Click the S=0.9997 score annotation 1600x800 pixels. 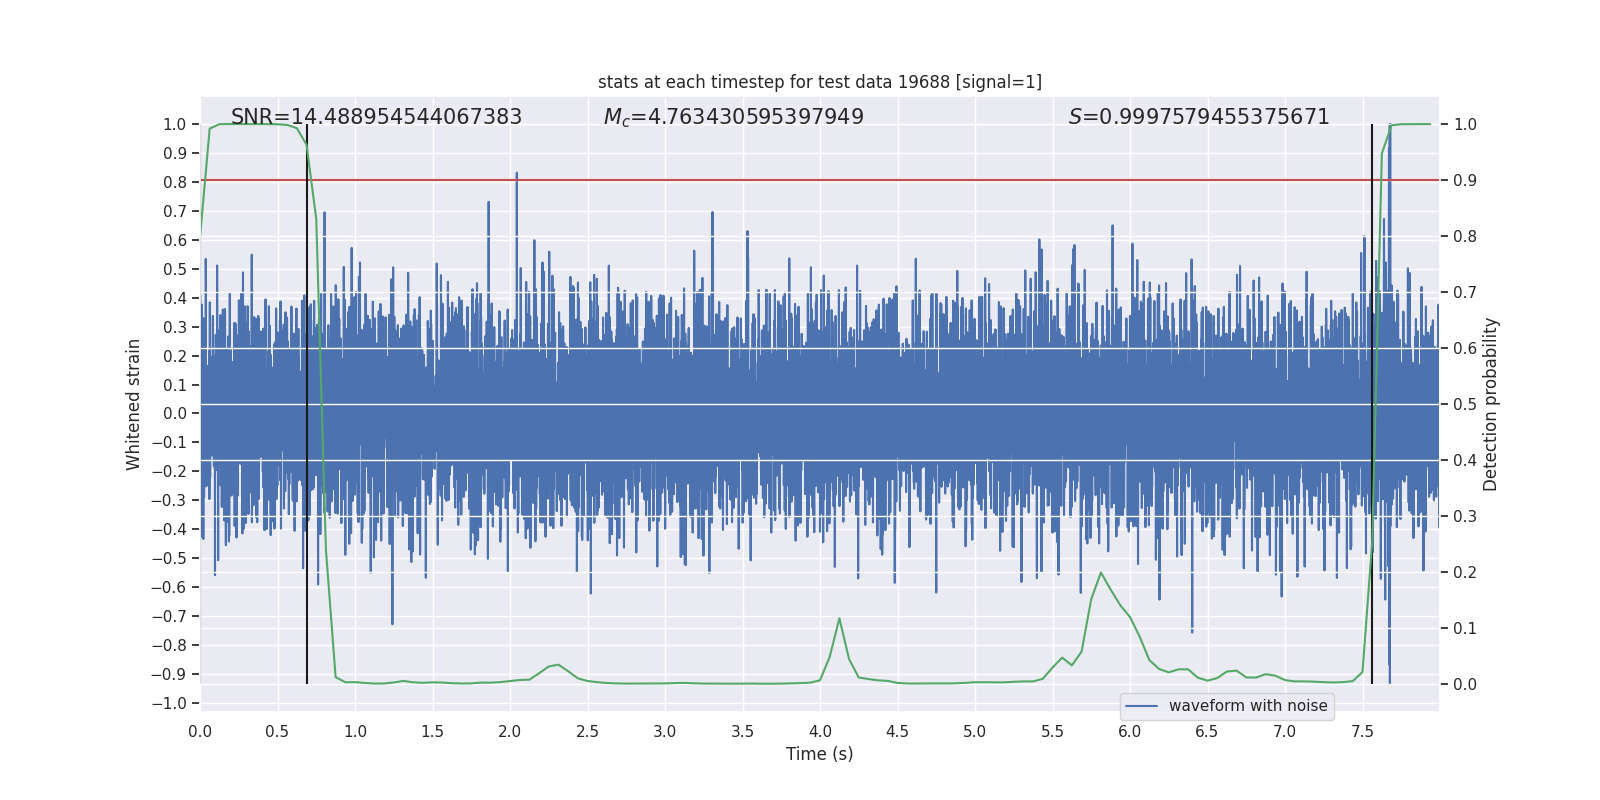1198,117
